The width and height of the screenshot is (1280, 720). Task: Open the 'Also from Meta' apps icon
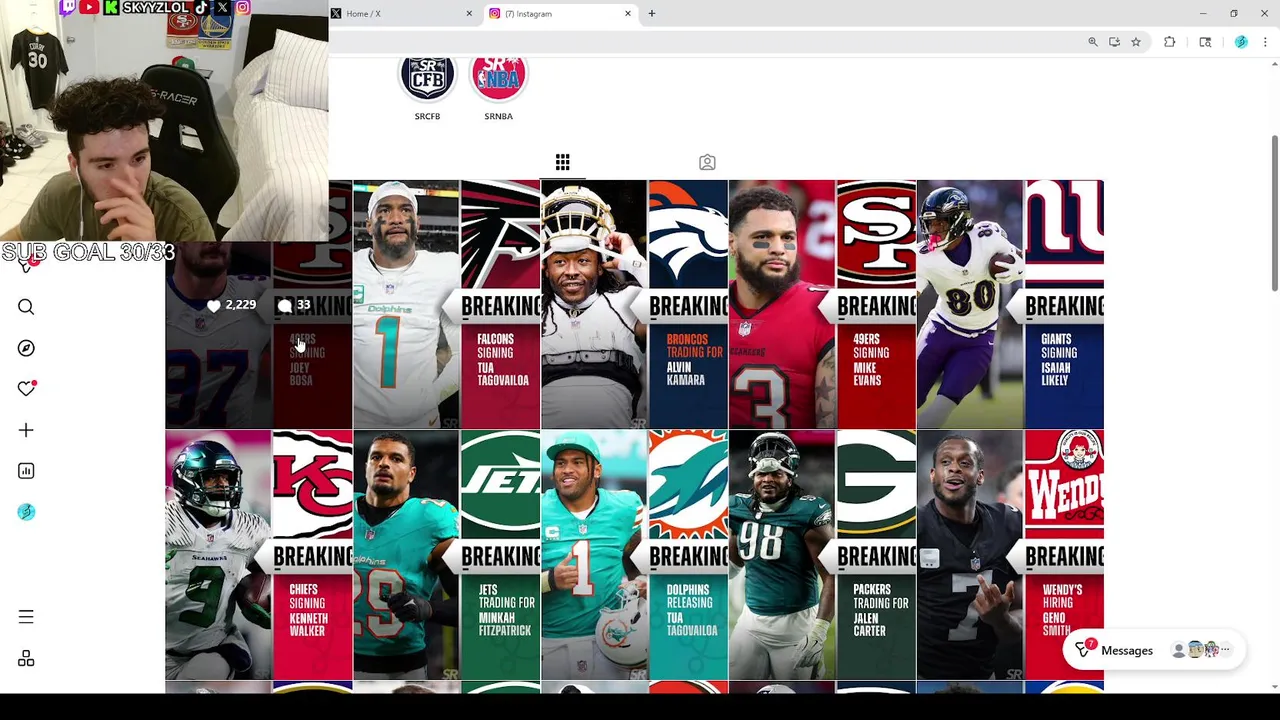click(x=26, y=659)
